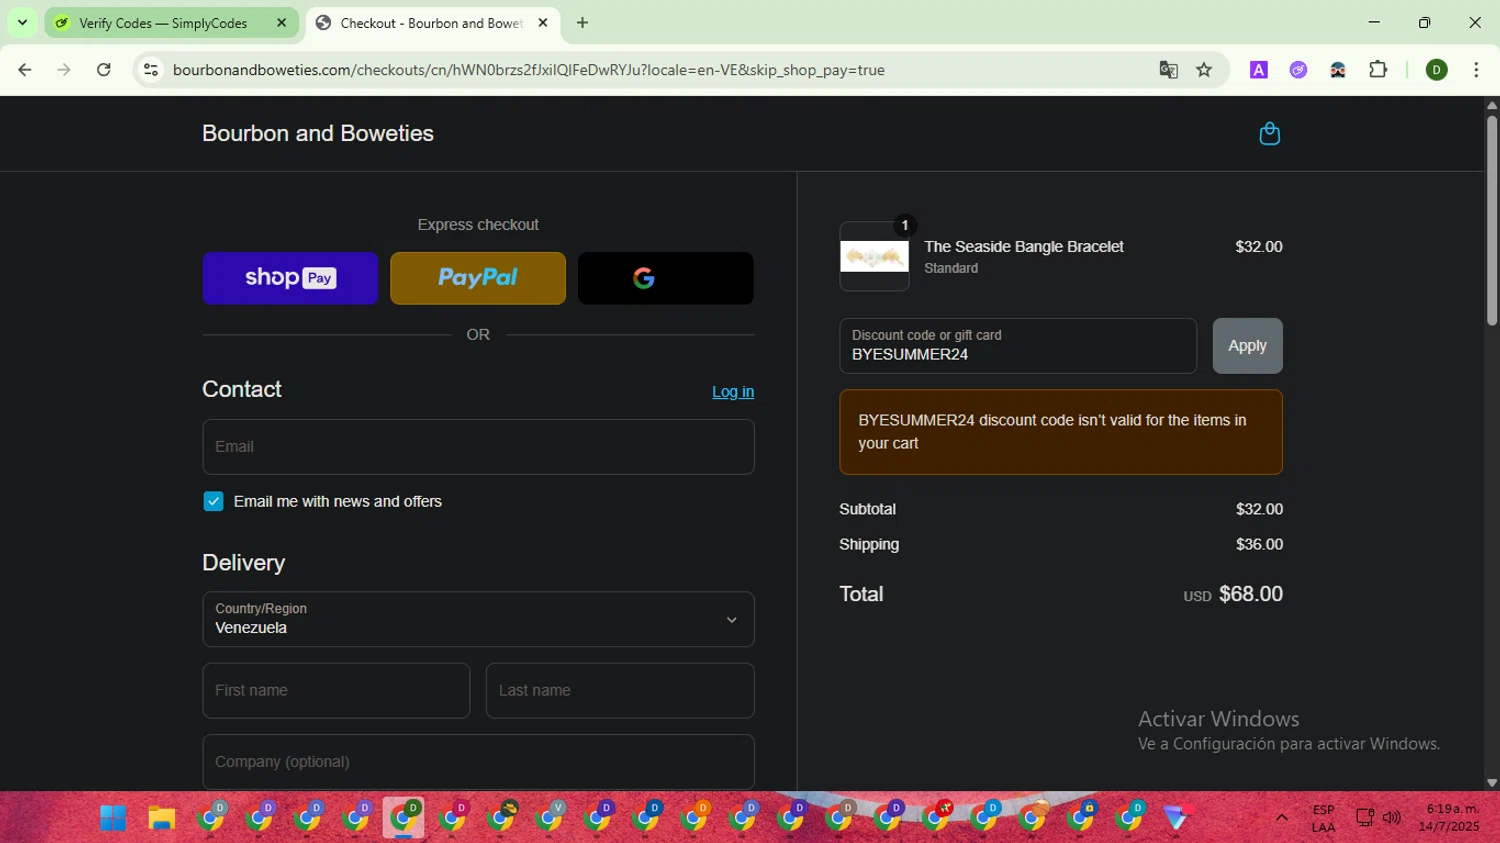Go back to the previous page
This screenshot has width=1500, height=843.
pos(25,70)
